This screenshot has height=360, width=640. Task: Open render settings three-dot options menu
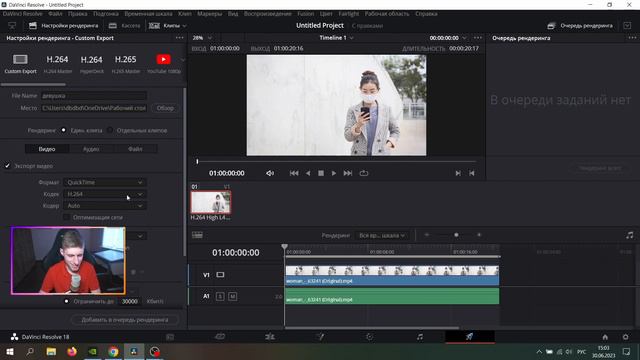coord(180,38)
